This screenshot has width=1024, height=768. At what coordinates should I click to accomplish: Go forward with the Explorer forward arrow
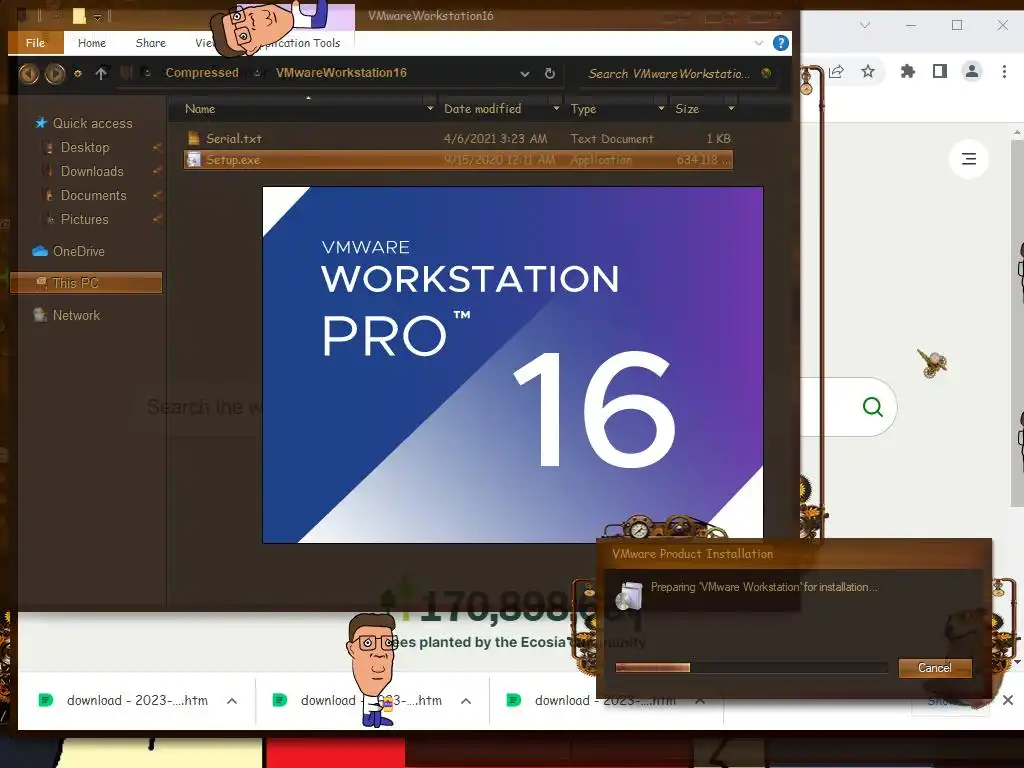click(55, 73)
